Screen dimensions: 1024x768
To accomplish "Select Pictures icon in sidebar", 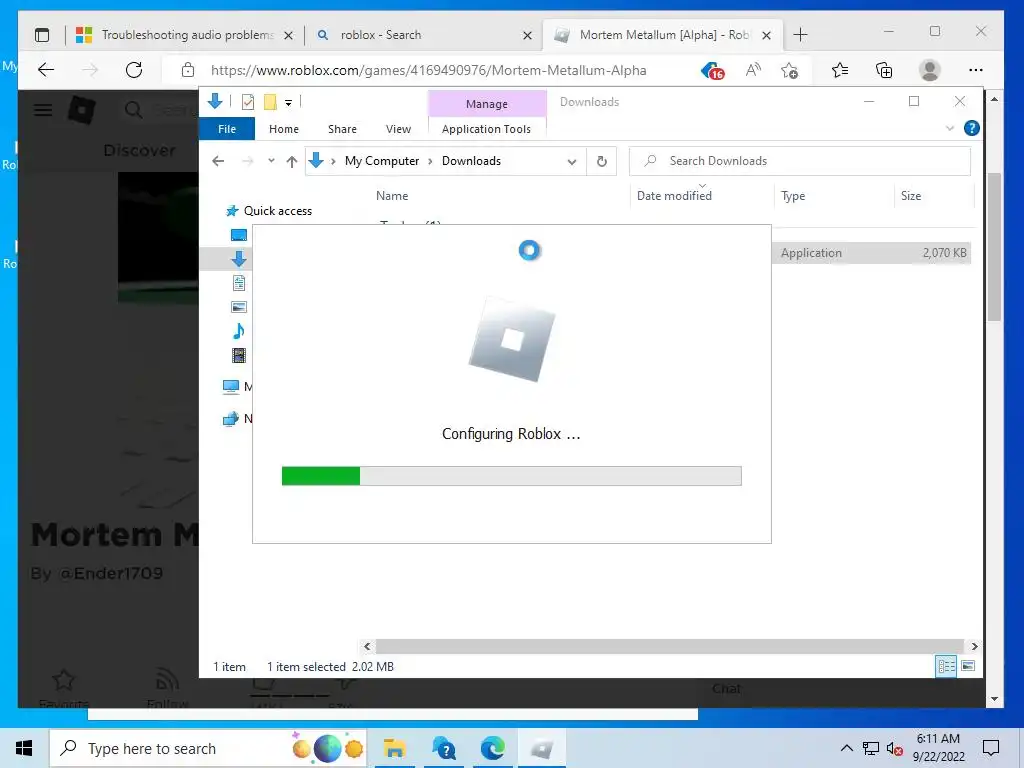I will click(239, 307).
